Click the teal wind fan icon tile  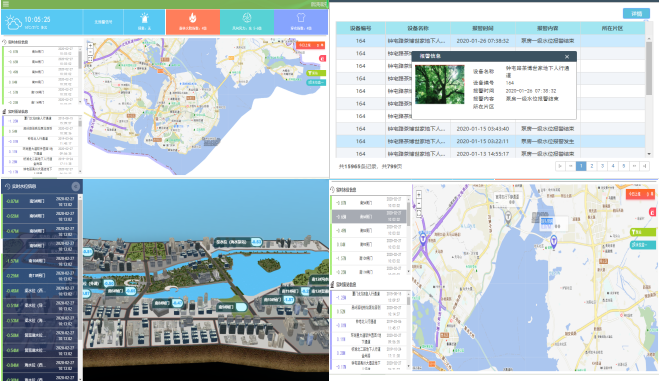[x=247, y=22]
